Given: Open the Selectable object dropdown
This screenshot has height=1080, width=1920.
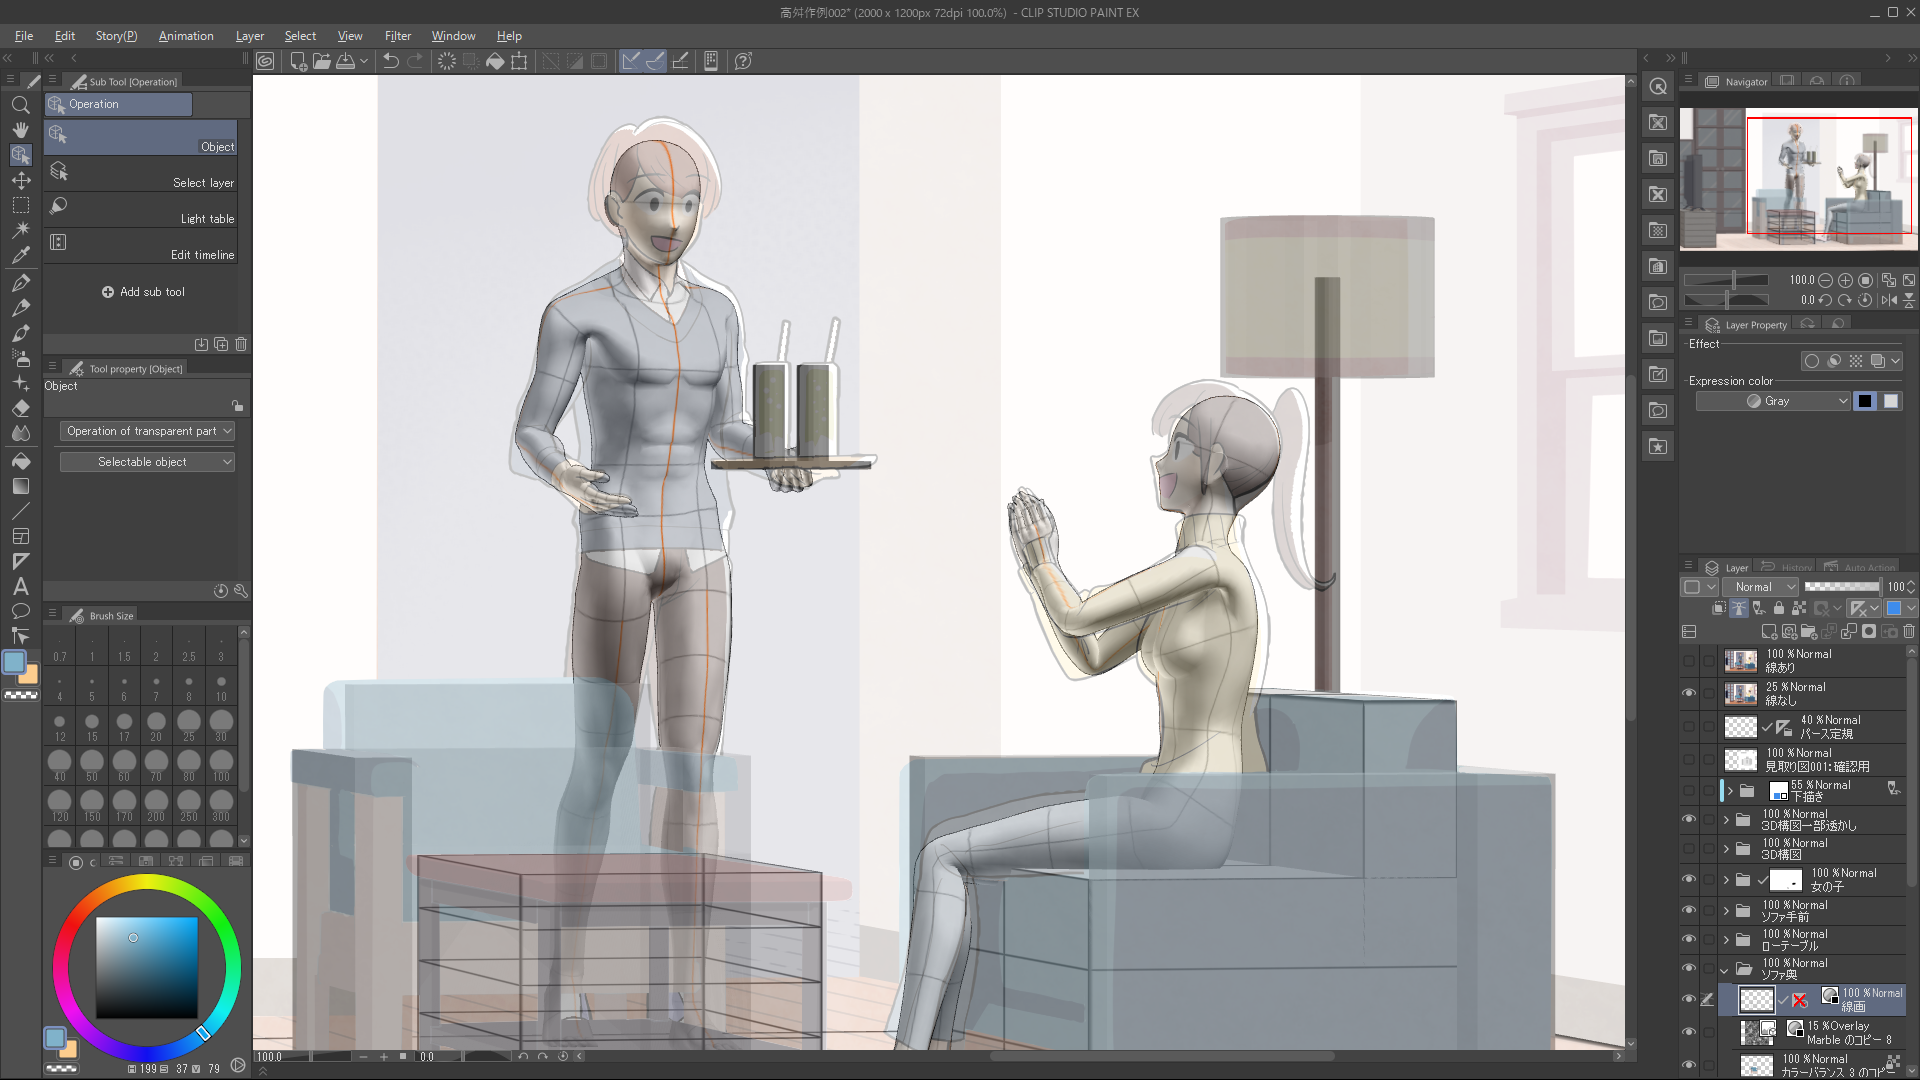Looking at the screenshot, I should click(146, 462).
